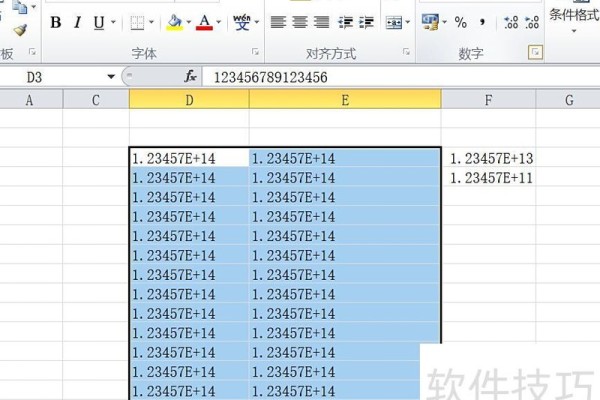The image size is (600, 400).
Task: Open underline style dropdown arrow
Action: coord(113,22)
